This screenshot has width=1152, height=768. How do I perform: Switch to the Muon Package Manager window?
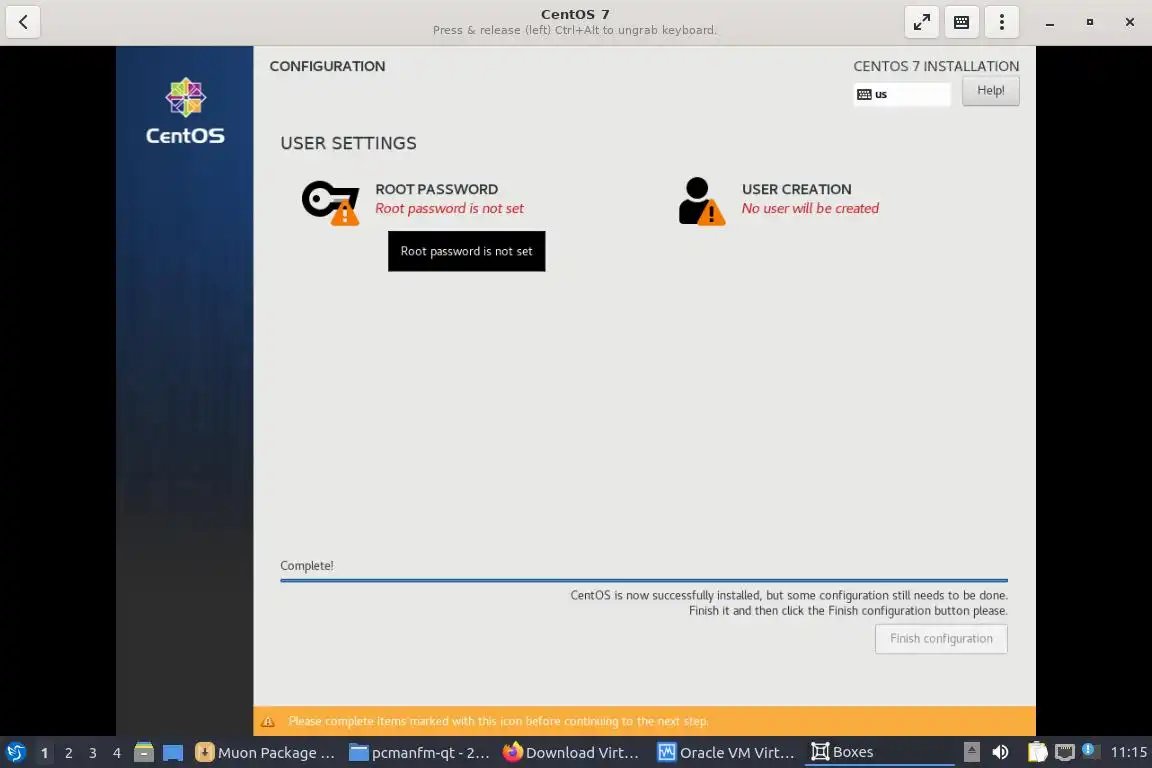[x=266, y=752]
